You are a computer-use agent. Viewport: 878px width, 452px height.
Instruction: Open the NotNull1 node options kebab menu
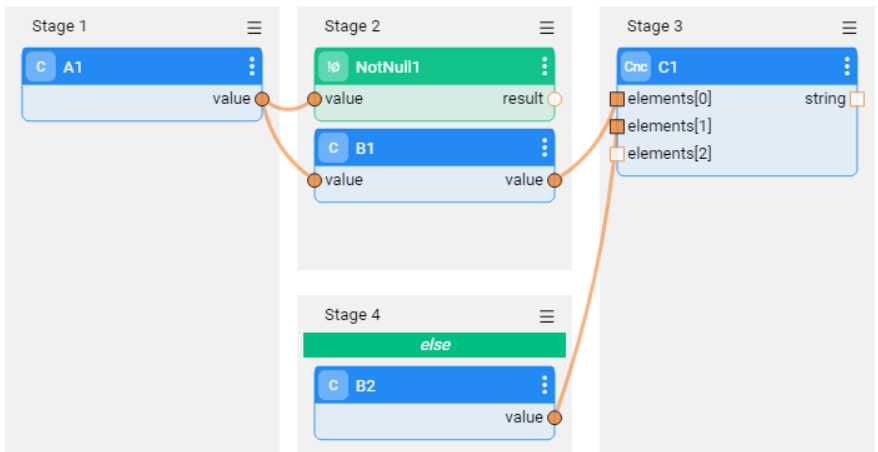point(545,67)
